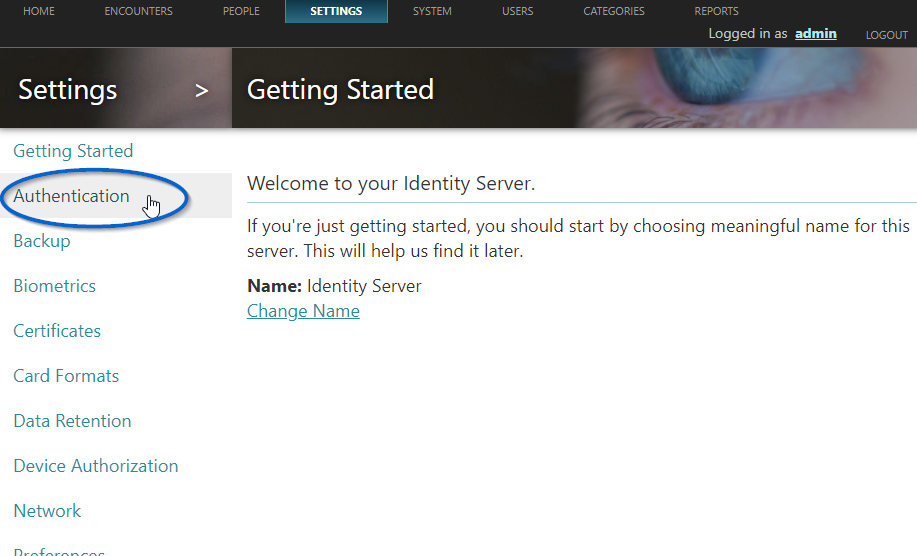Go to the ENCOUNTERS tab
Screen dimensions: 917x556
tap(139, 11)
